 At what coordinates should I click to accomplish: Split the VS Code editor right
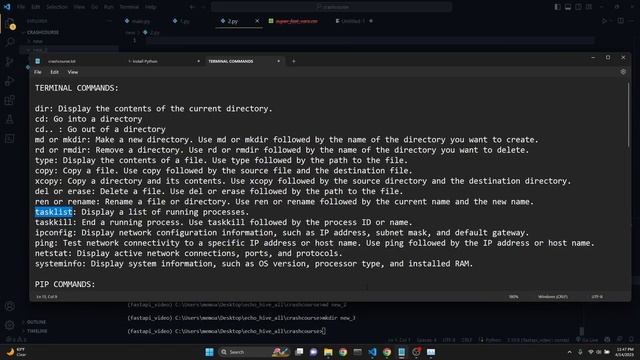coord(620,21)
